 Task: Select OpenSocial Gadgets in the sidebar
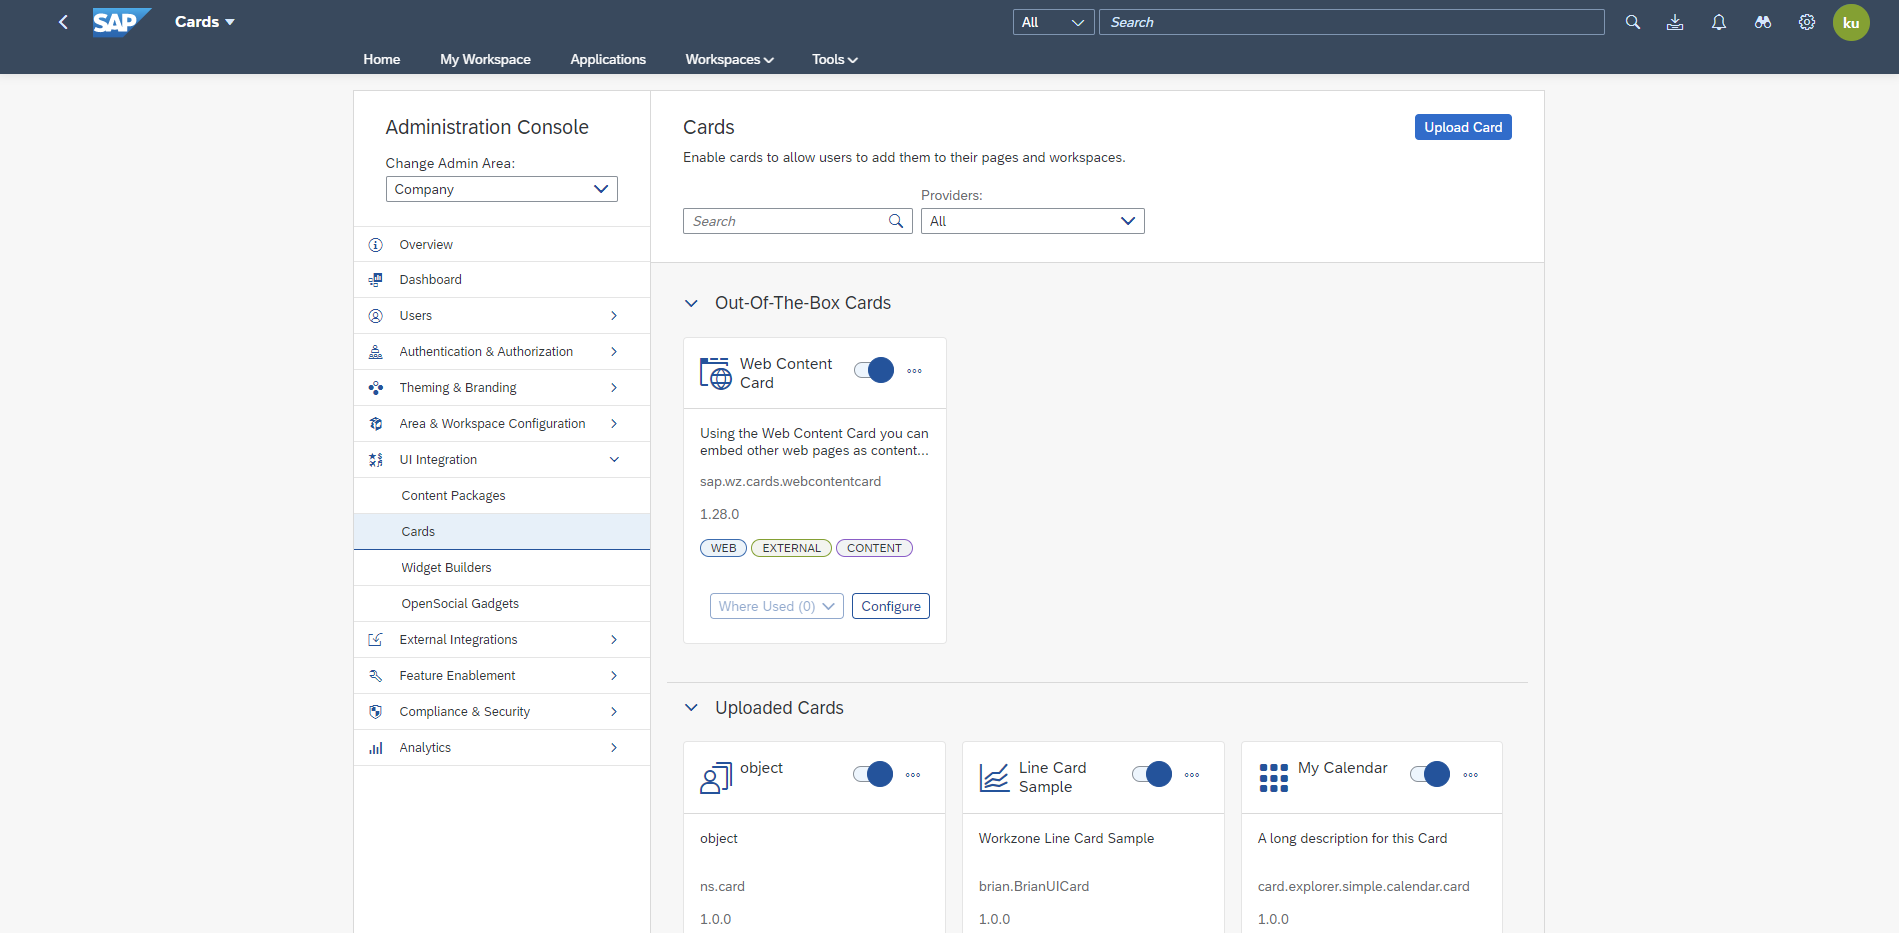point(502,604)
